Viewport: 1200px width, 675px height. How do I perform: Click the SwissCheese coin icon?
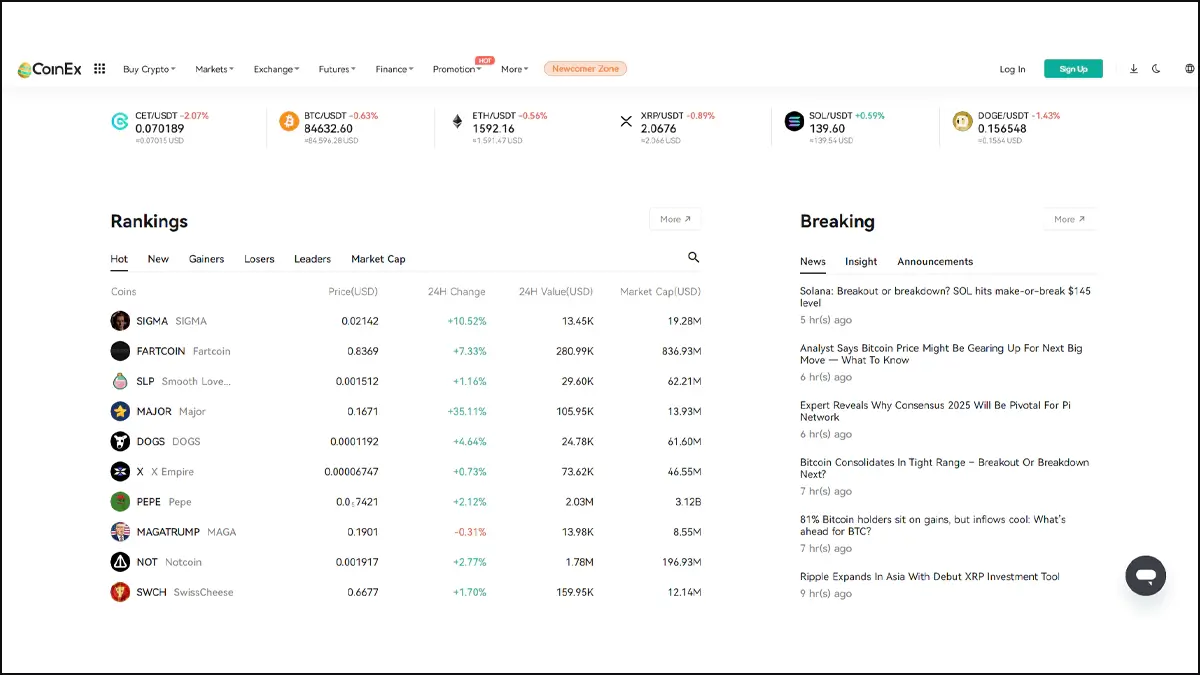[x=120, y=592]
